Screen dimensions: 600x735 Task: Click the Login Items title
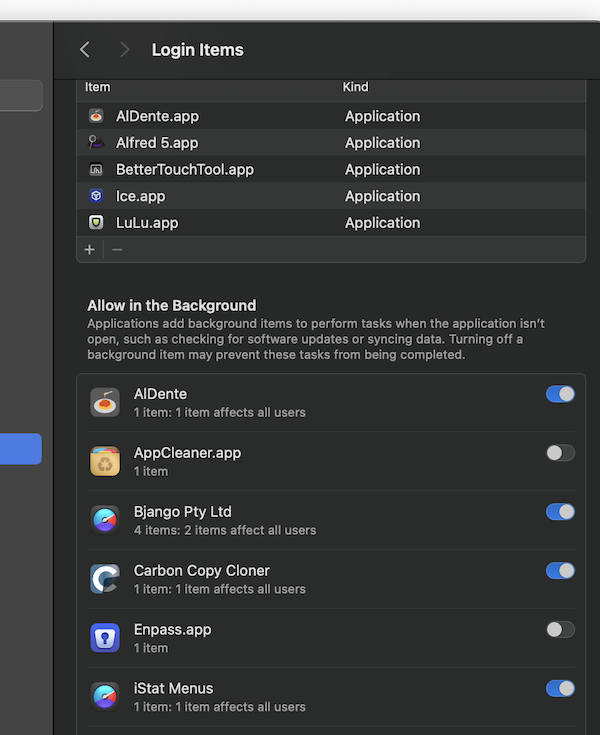[198, 50]
